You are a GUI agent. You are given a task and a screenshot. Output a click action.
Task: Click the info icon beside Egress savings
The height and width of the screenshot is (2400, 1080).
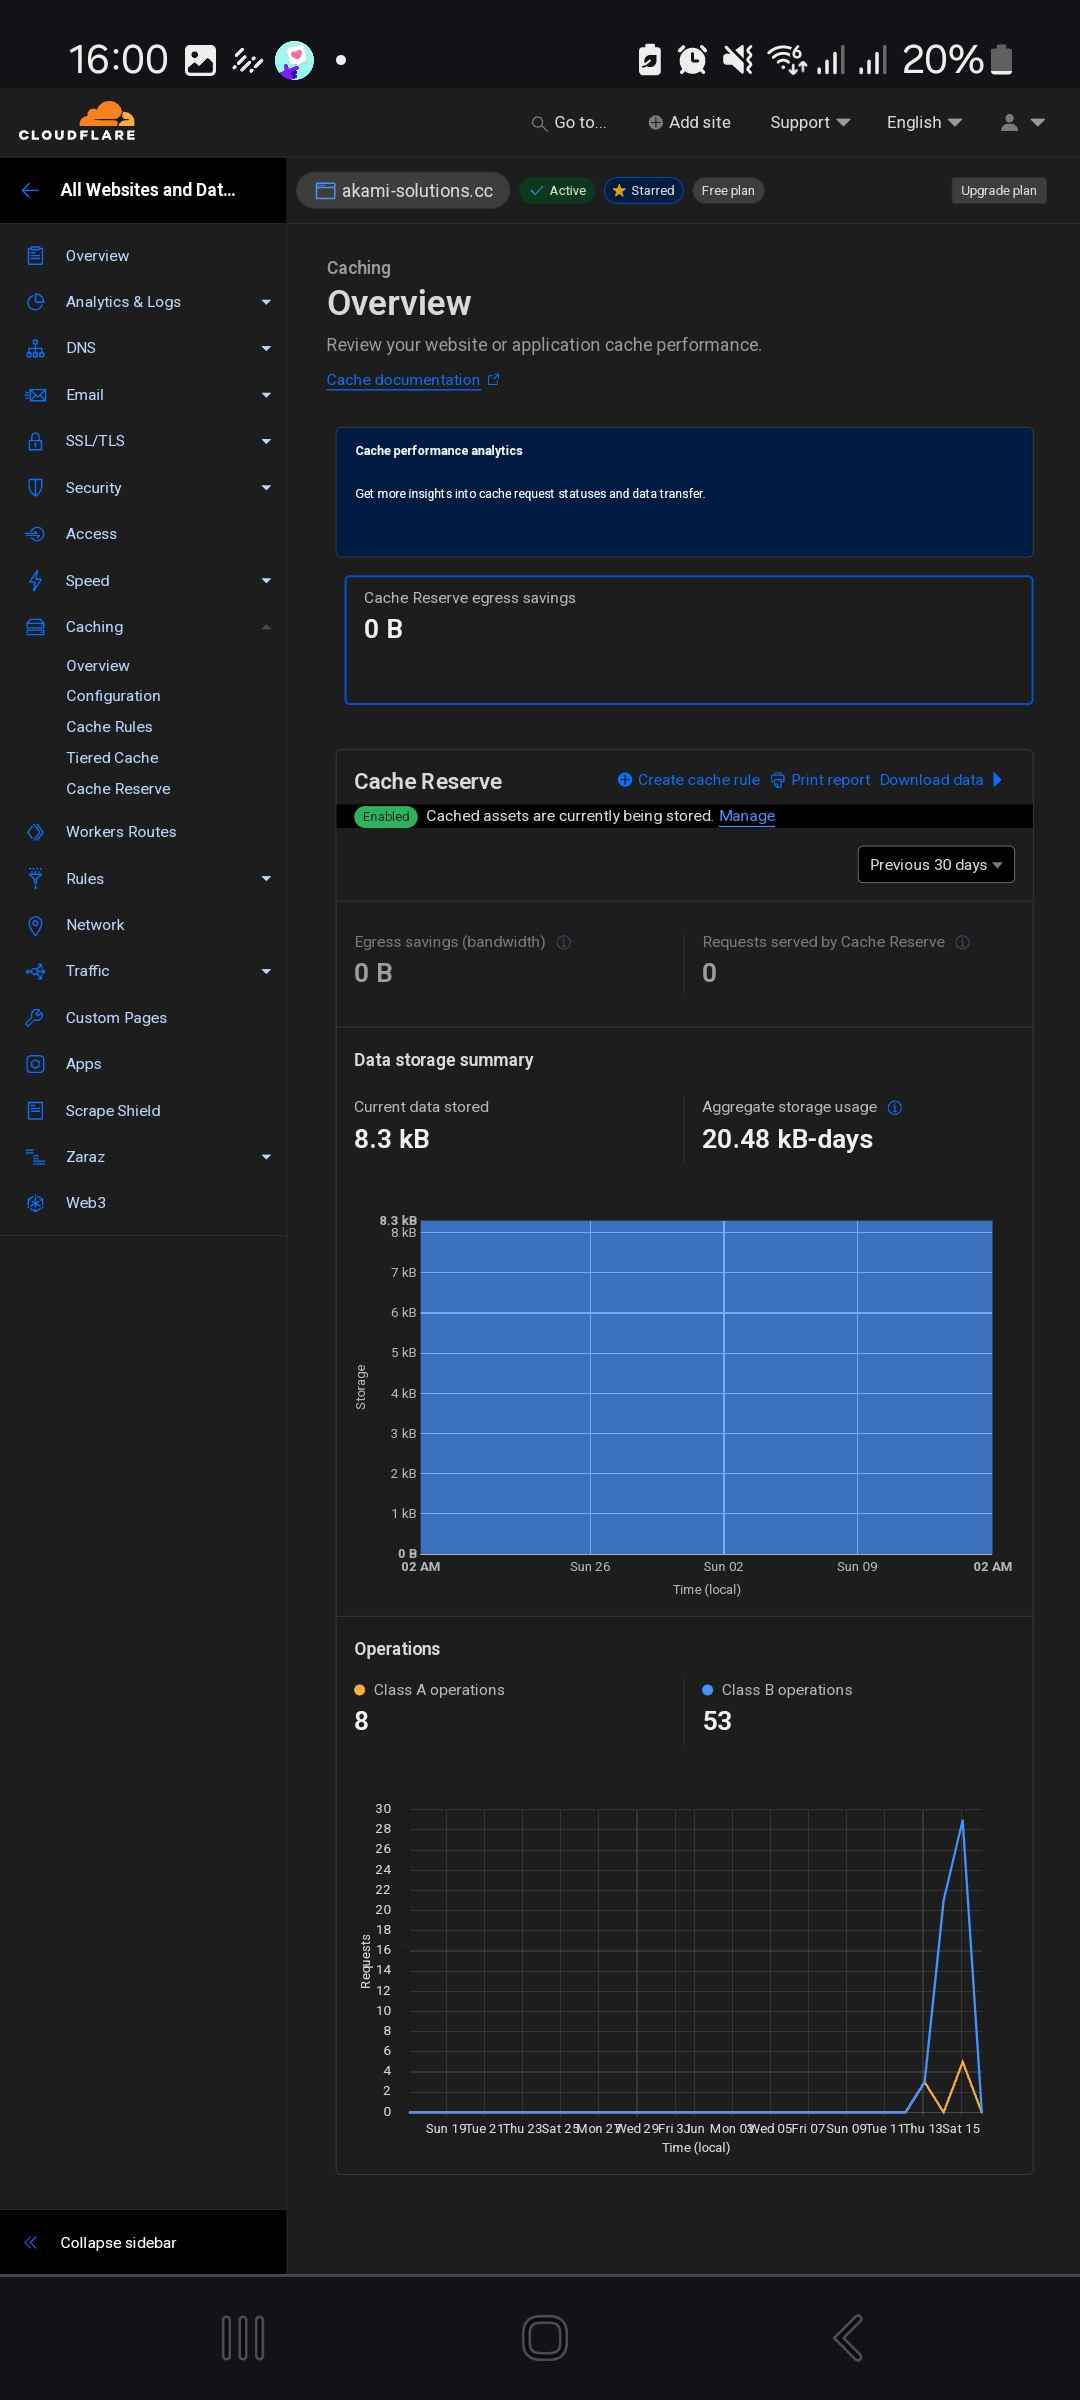click(564, 942)
